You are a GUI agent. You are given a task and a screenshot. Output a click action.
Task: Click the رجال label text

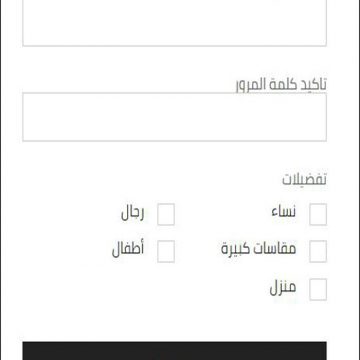point(132,213)
